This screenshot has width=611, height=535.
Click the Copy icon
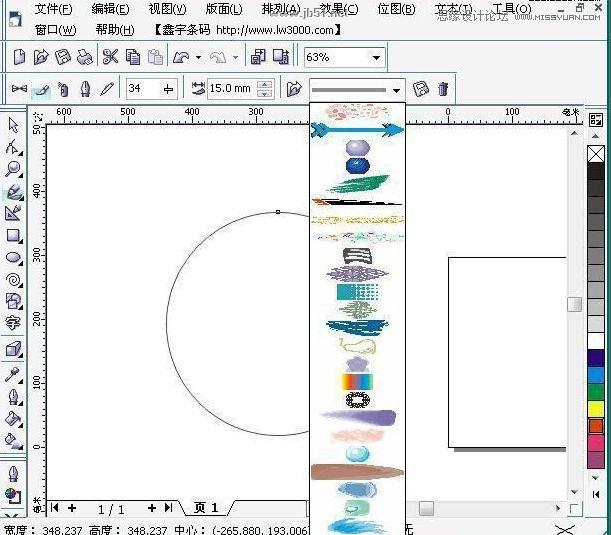click(x=133, y=57)
